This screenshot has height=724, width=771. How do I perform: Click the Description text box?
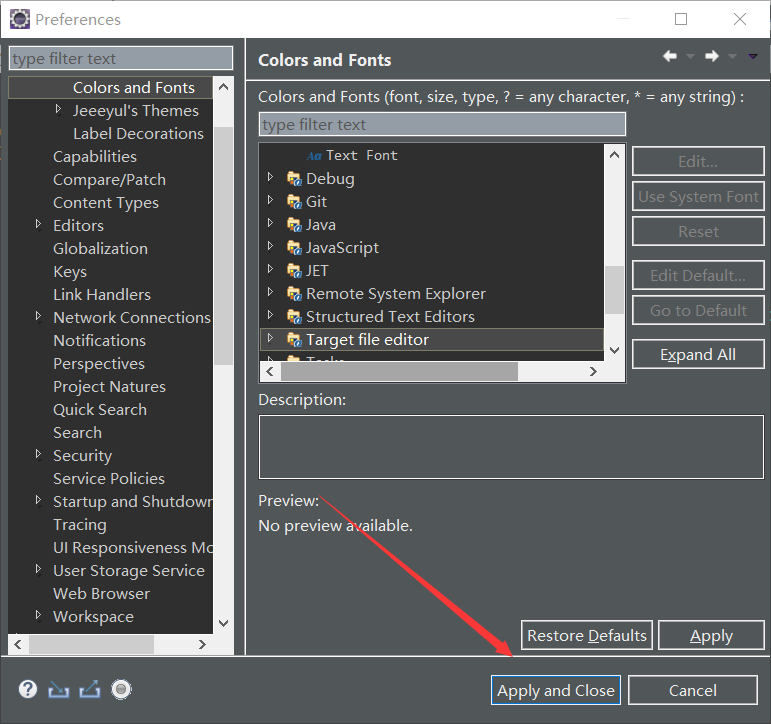click(x=511, y=447)
